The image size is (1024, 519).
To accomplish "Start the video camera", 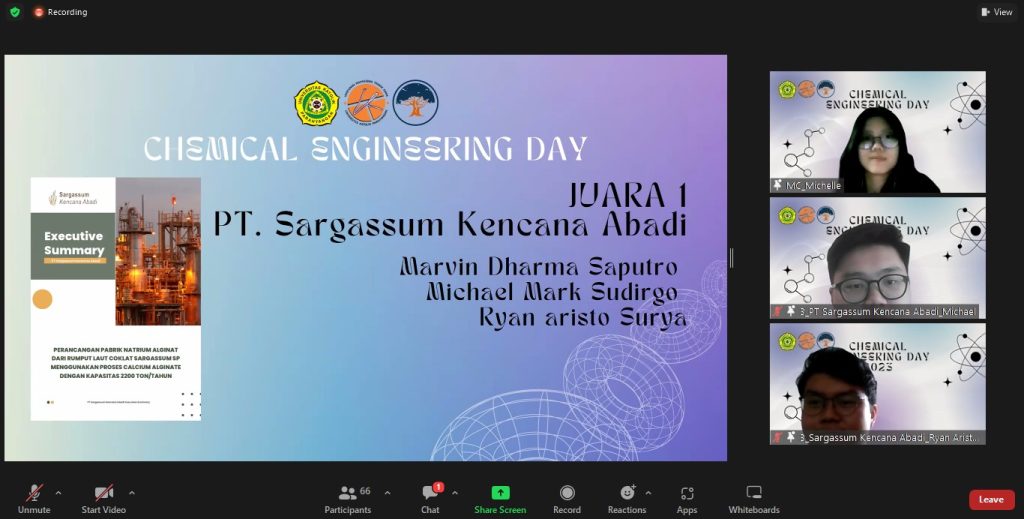I will pyautogui.click(x=103, y=497).
